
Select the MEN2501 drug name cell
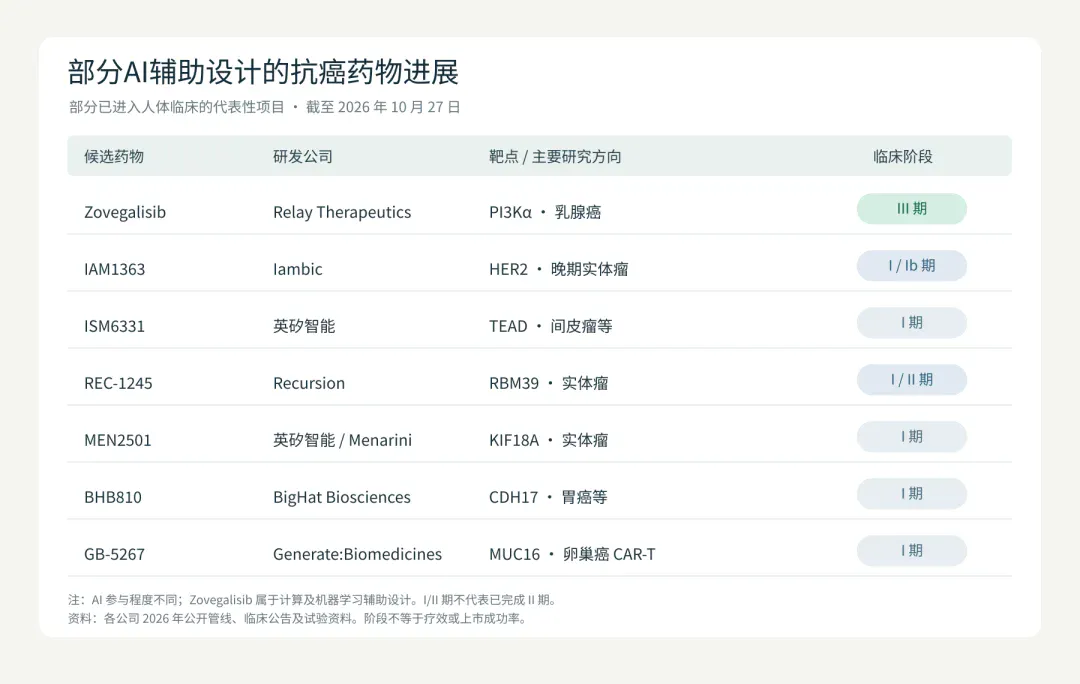click(117, 441)
